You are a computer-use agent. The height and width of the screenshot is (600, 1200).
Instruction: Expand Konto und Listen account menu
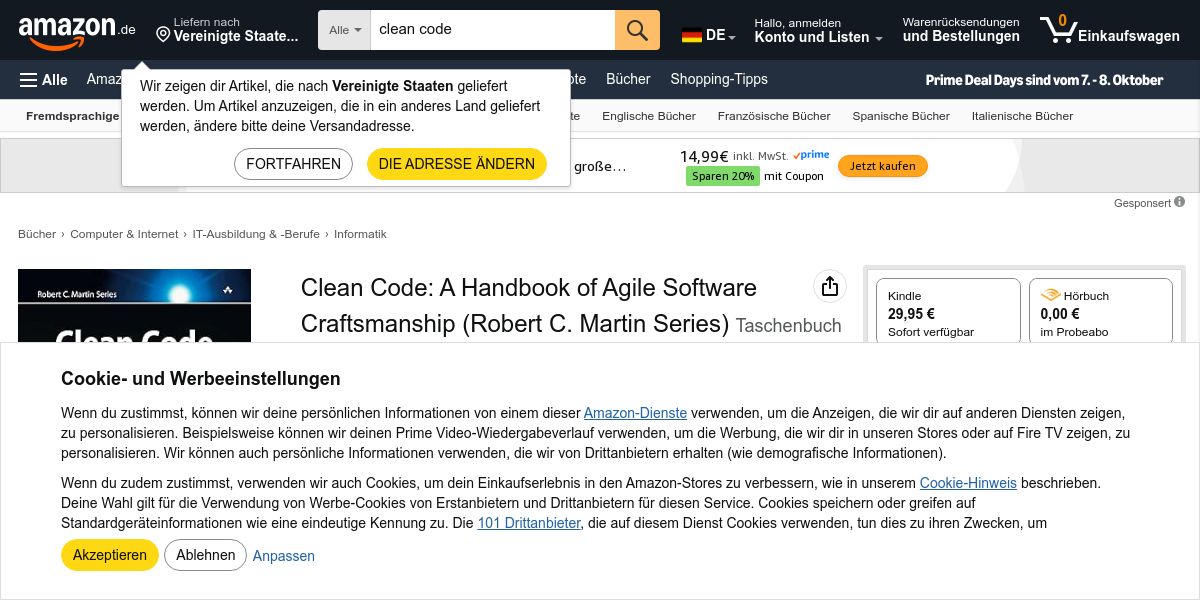[818, 30]
